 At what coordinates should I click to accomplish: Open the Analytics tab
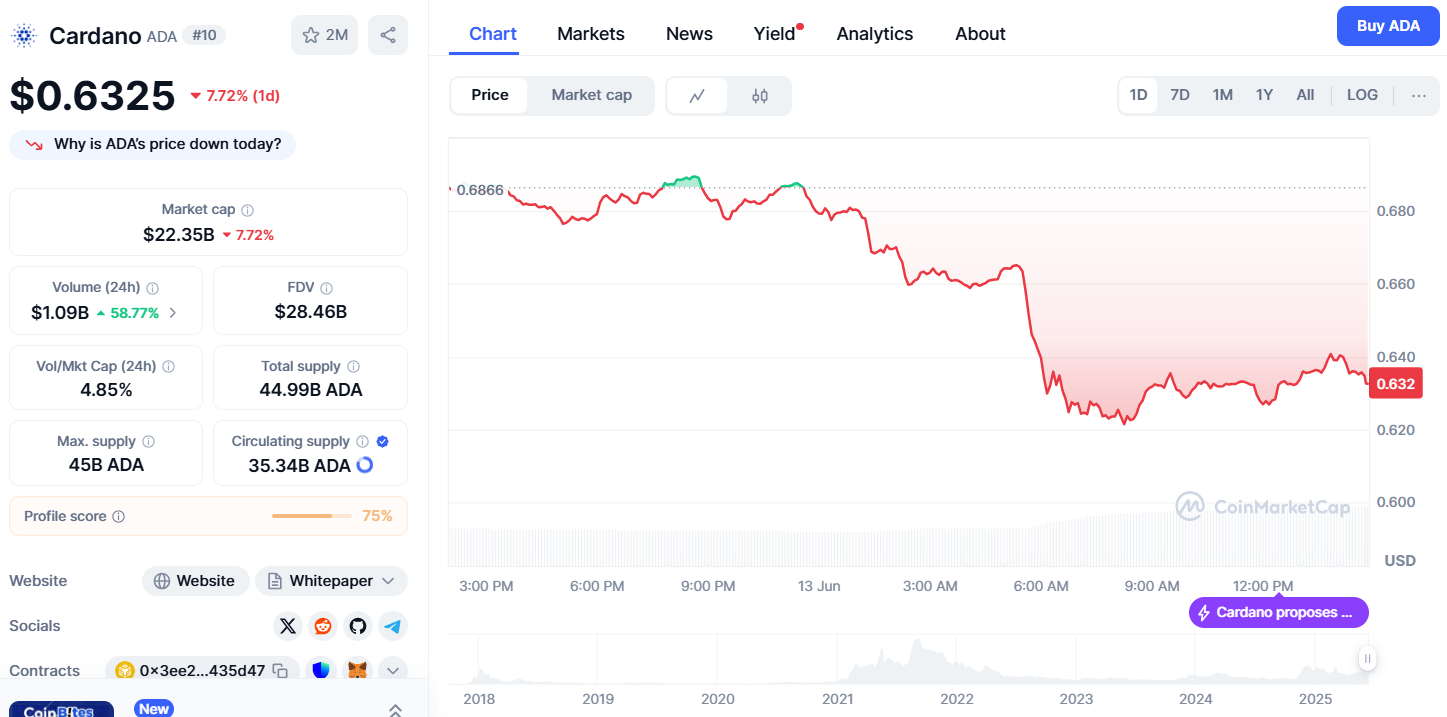click(874, 34)
